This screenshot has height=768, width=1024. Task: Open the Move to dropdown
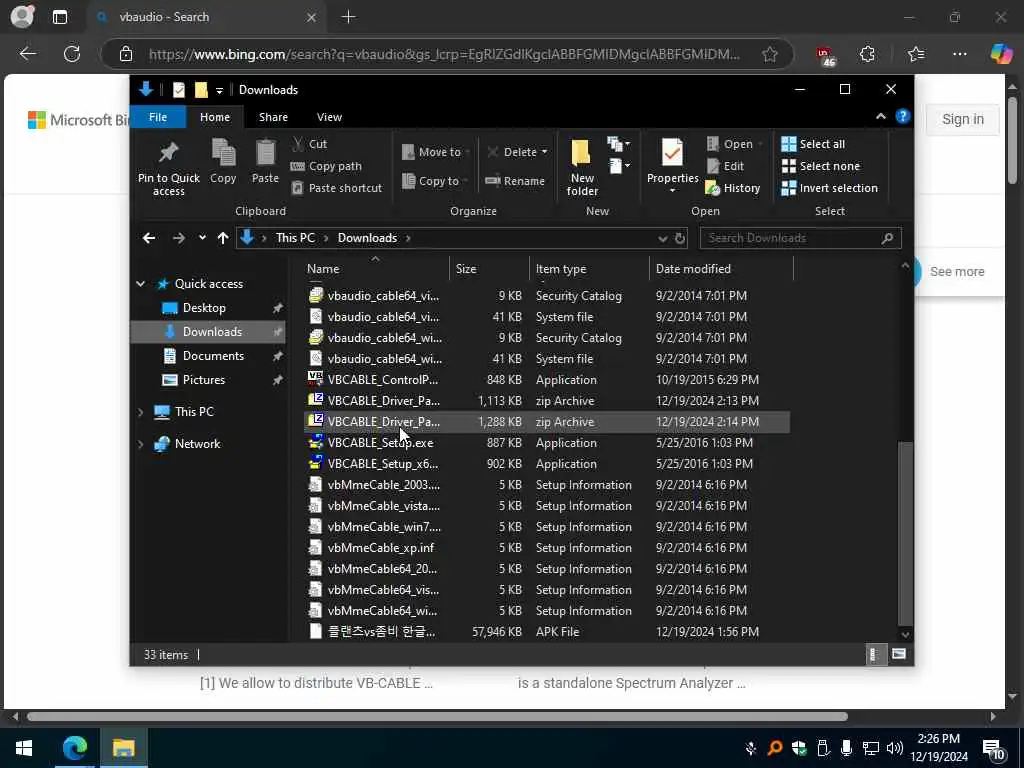437,152
